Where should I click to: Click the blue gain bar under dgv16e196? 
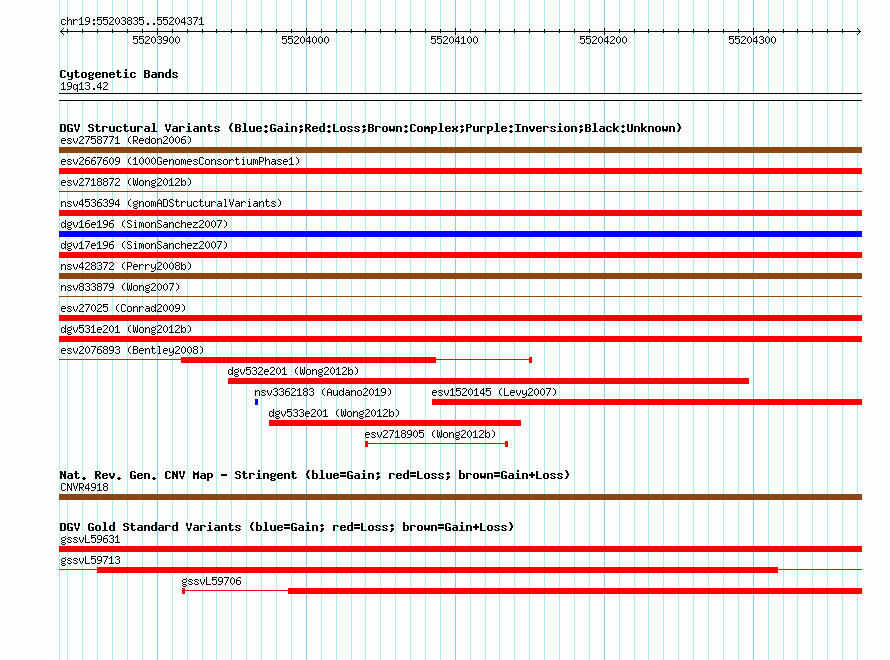(460, 234)
